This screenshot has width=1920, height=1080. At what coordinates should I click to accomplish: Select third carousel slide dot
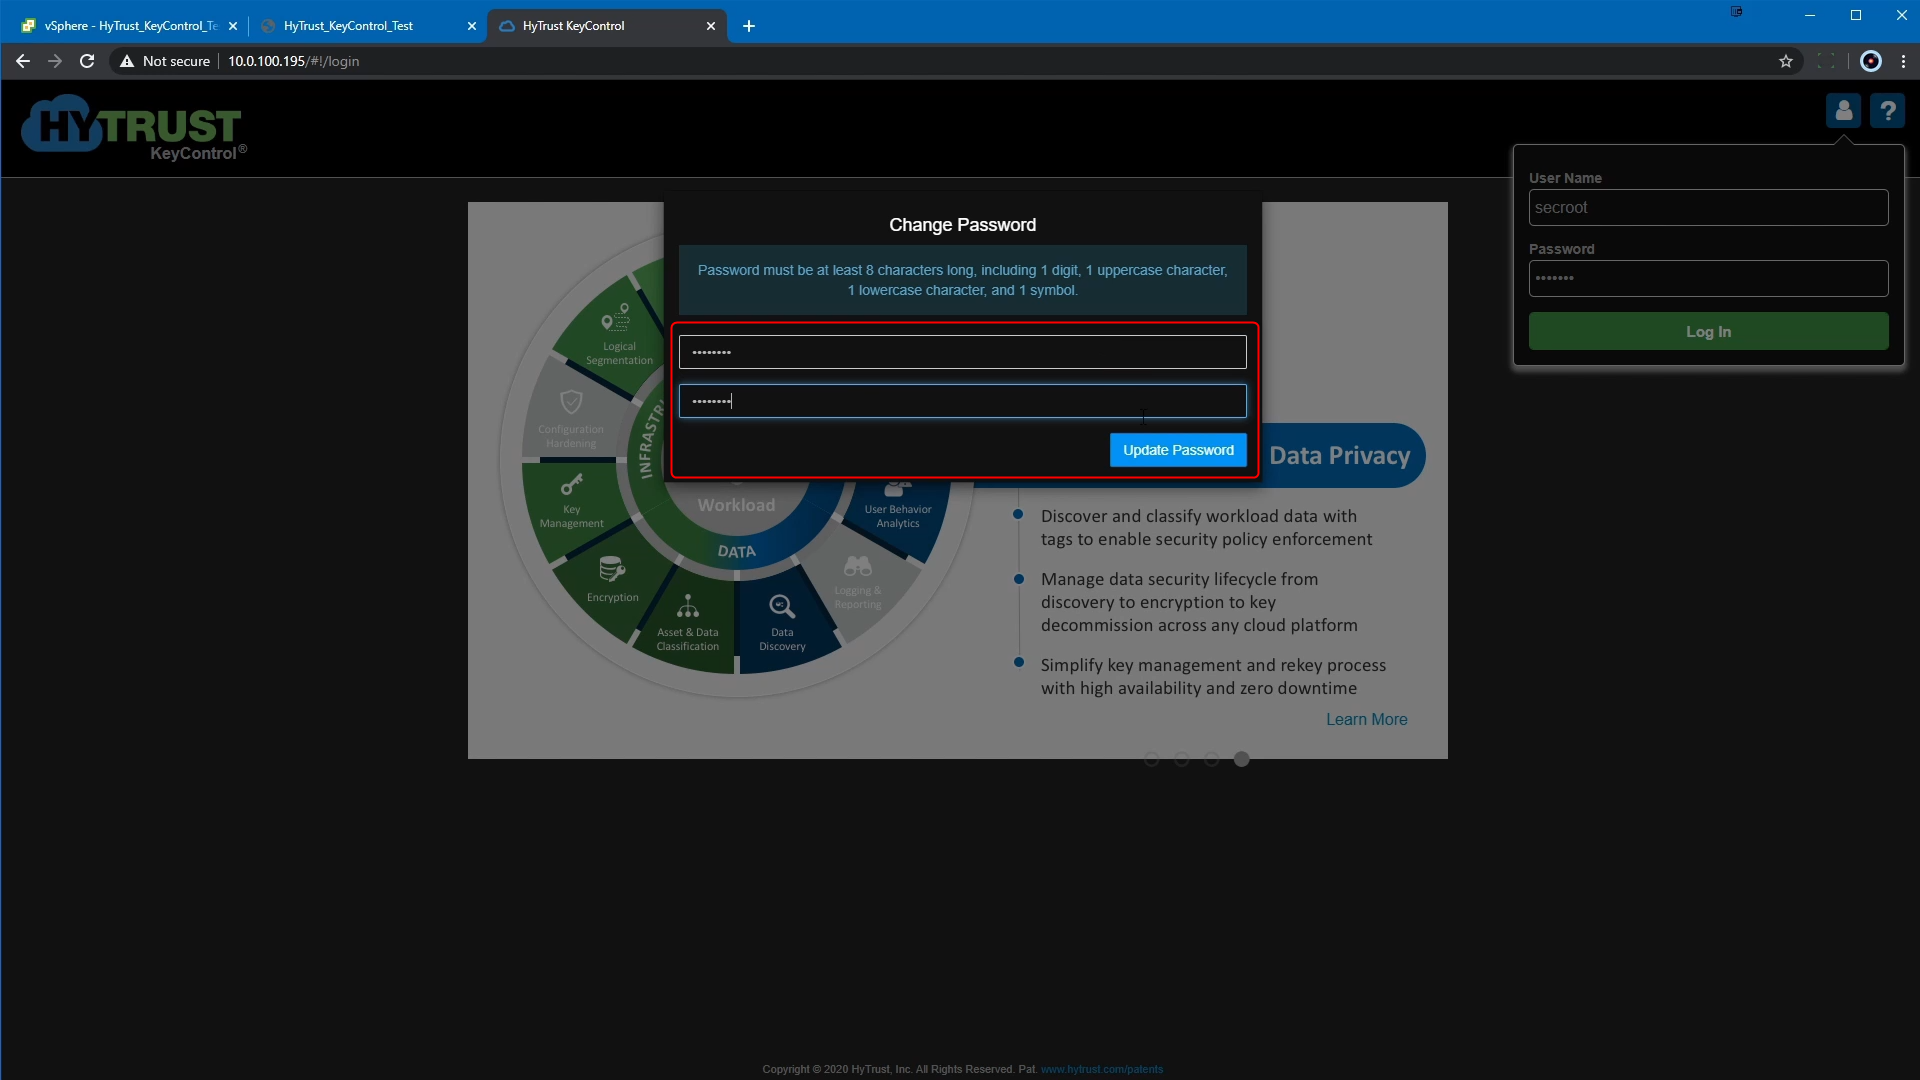[x=1211, y=759]
